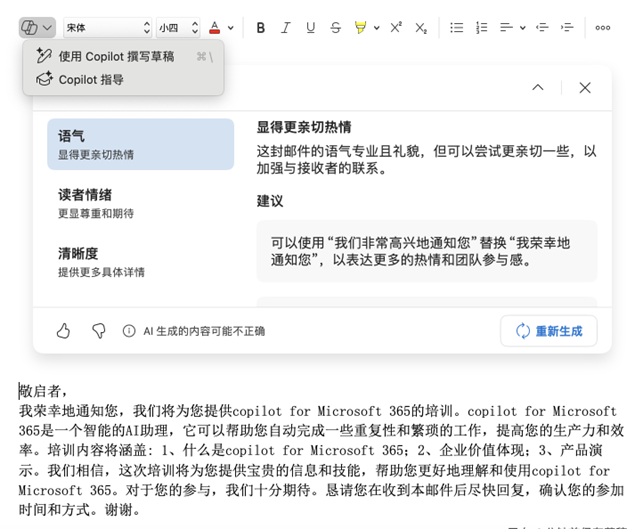Decrease paragraph indent
The image size is (643, 529).
(542, 28)
